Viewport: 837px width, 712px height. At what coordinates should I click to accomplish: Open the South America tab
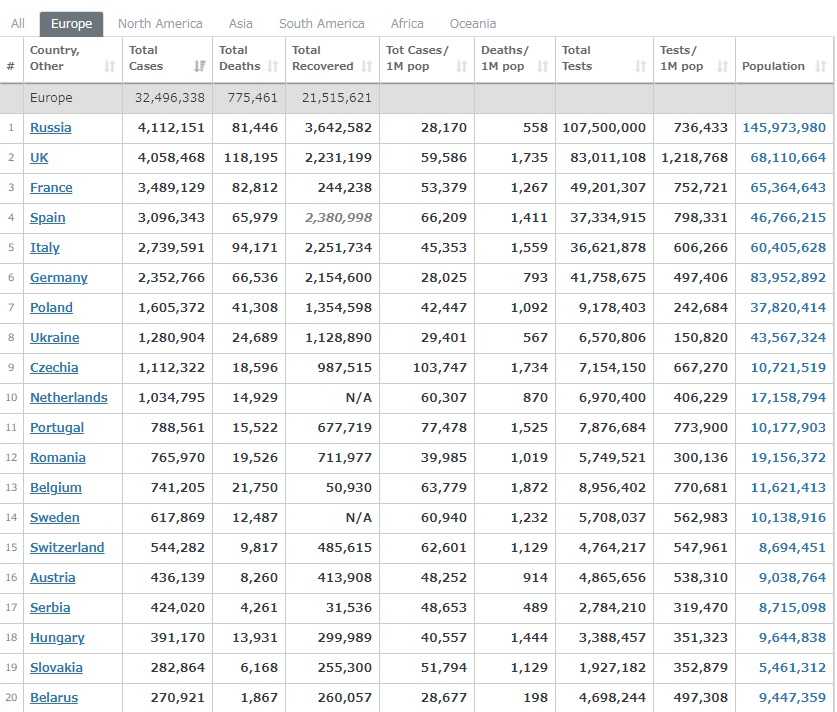(x=321, y=23)
